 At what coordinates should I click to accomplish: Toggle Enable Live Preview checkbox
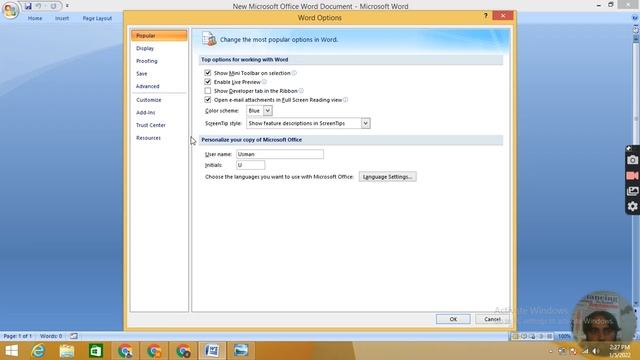[x=208, y=82]
